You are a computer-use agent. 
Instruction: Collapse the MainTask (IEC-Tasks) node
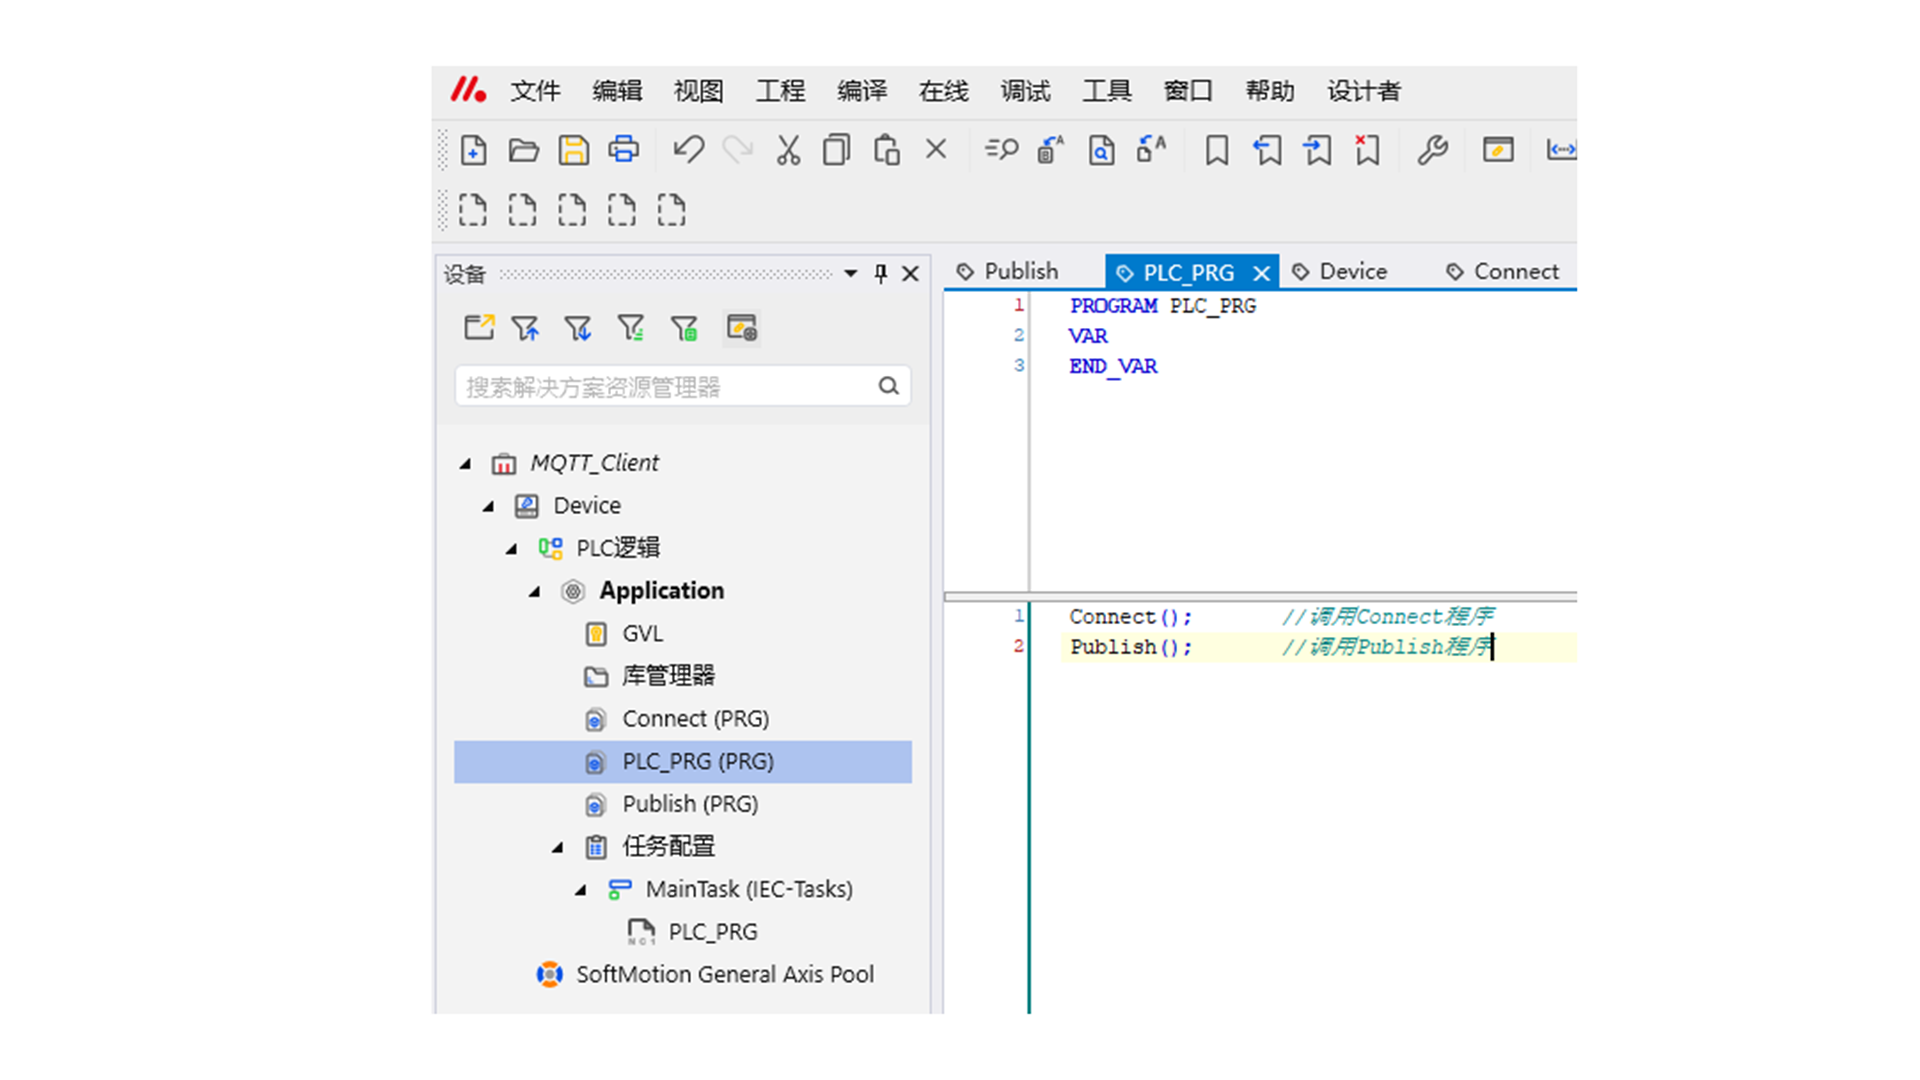pyautogui.click(x=581, y=890)
